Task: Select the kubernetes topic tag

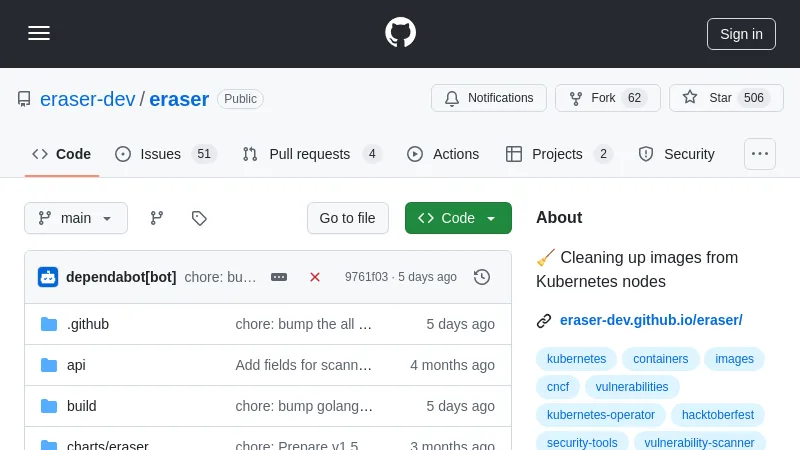Action: point(576,359)
